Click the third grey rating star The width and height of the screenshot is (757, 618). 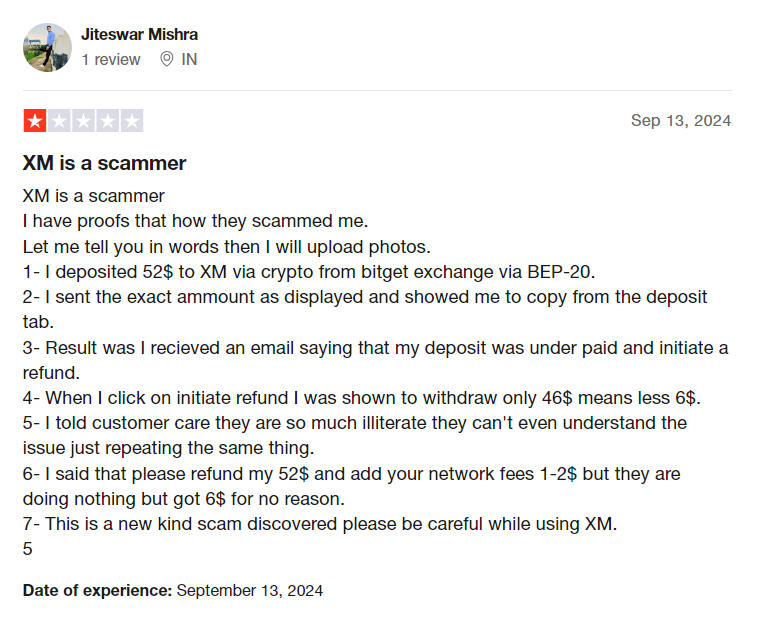[84, 121]
